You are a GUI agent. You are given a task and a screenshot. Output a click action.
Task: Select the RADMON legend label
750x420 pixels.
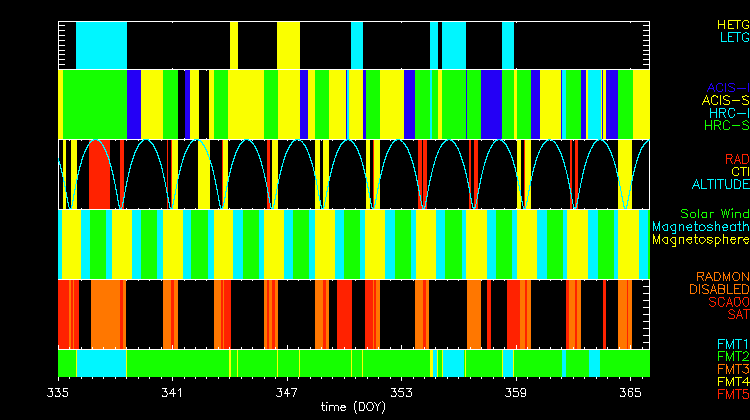(723, 276)
